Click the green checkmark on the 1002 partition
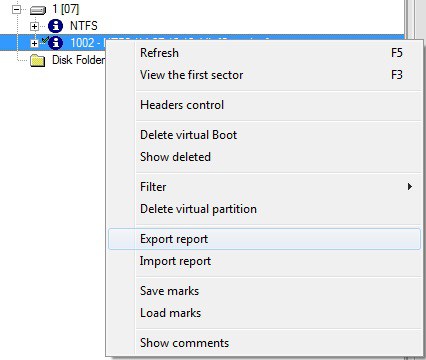The image size is (426, 360). (45, 40)
